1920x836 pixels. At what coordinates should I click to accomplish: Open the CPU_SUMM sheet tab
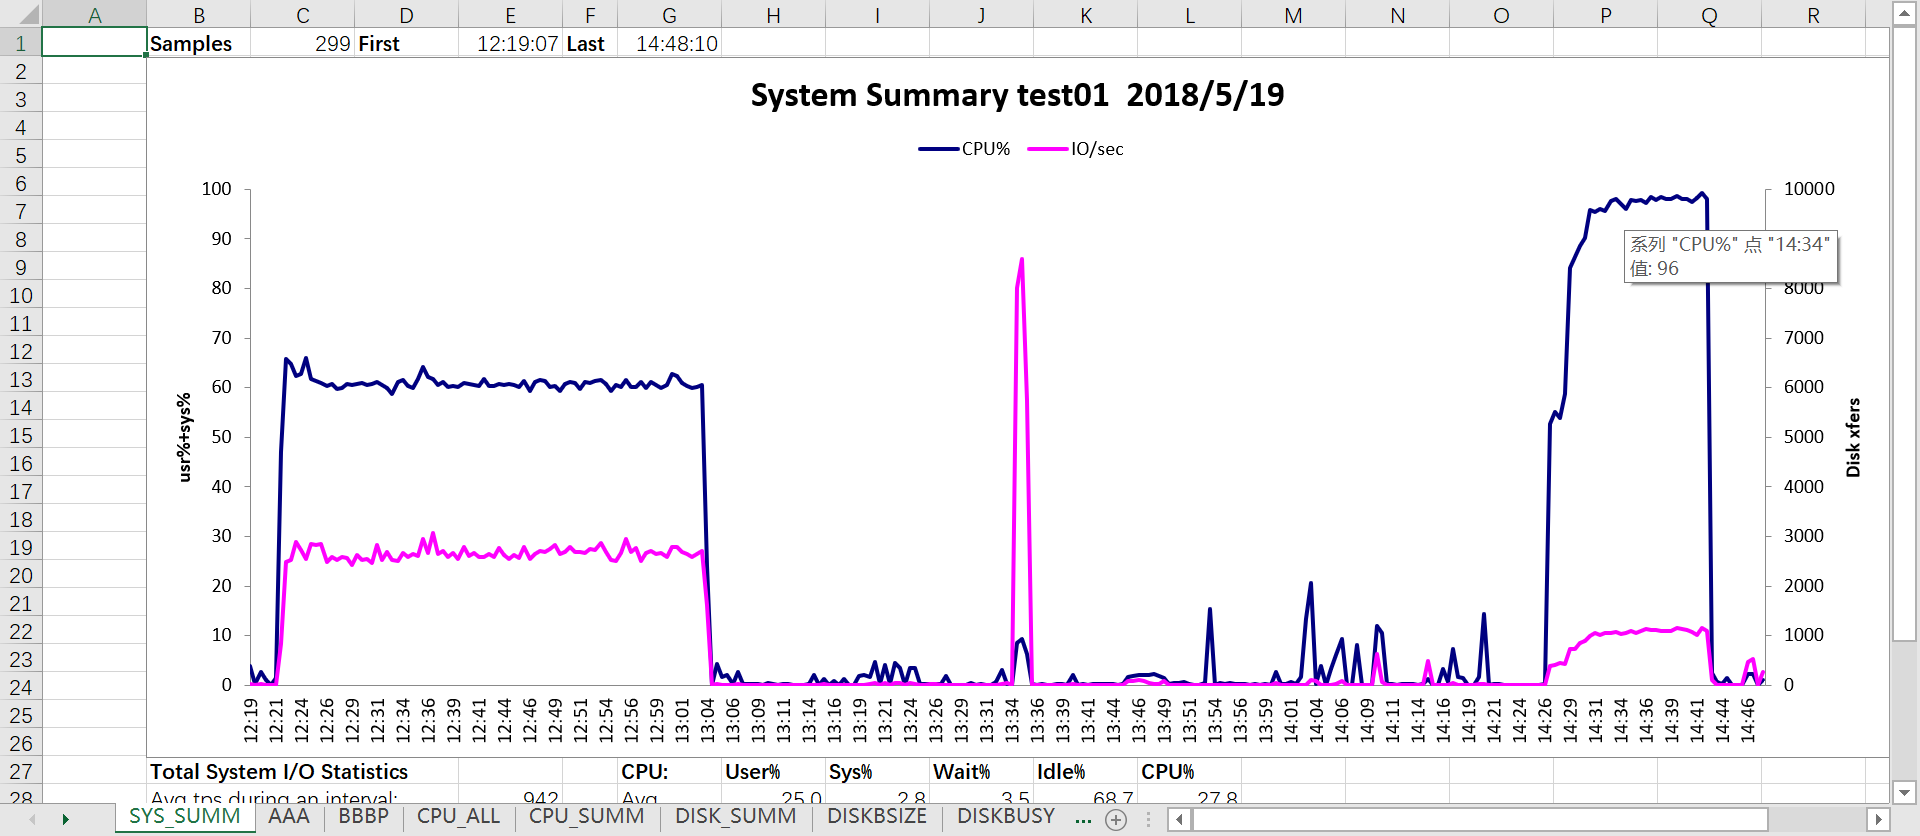pyautogui.click(x=586, y=816)
